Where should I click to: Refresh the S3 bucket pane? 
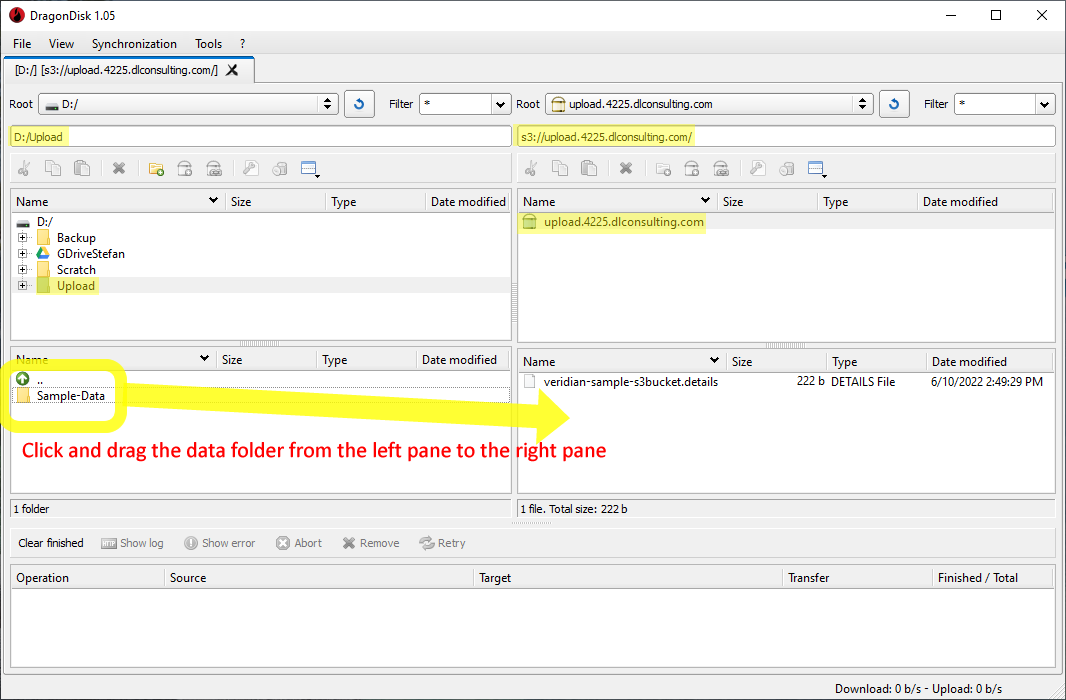point(893,103)
